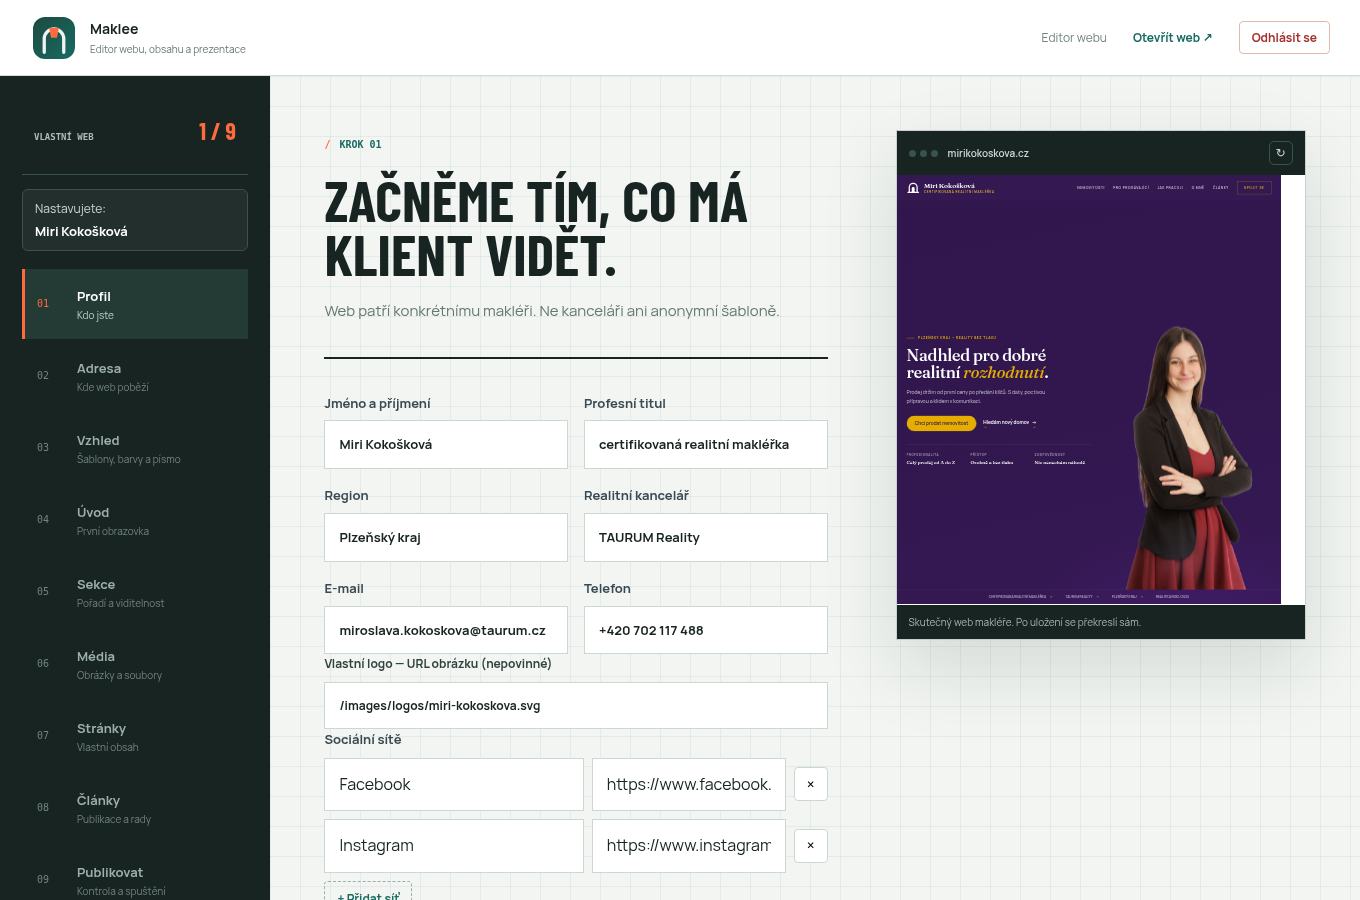Image resolution: width=1360 pixels, height=900 pixels.
Task: Select the Sekce step
Action: [135, 592]
